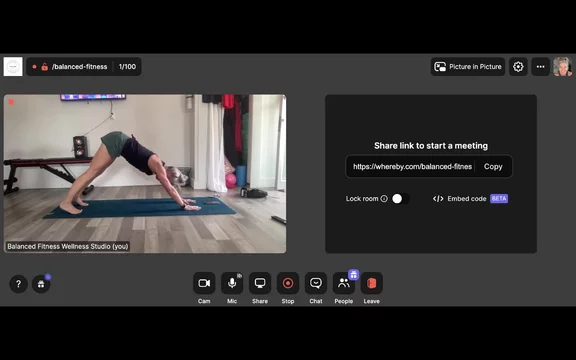Click the Lock room info icon
The height and width of the screenshot is (360, 576).
point(384,199)
